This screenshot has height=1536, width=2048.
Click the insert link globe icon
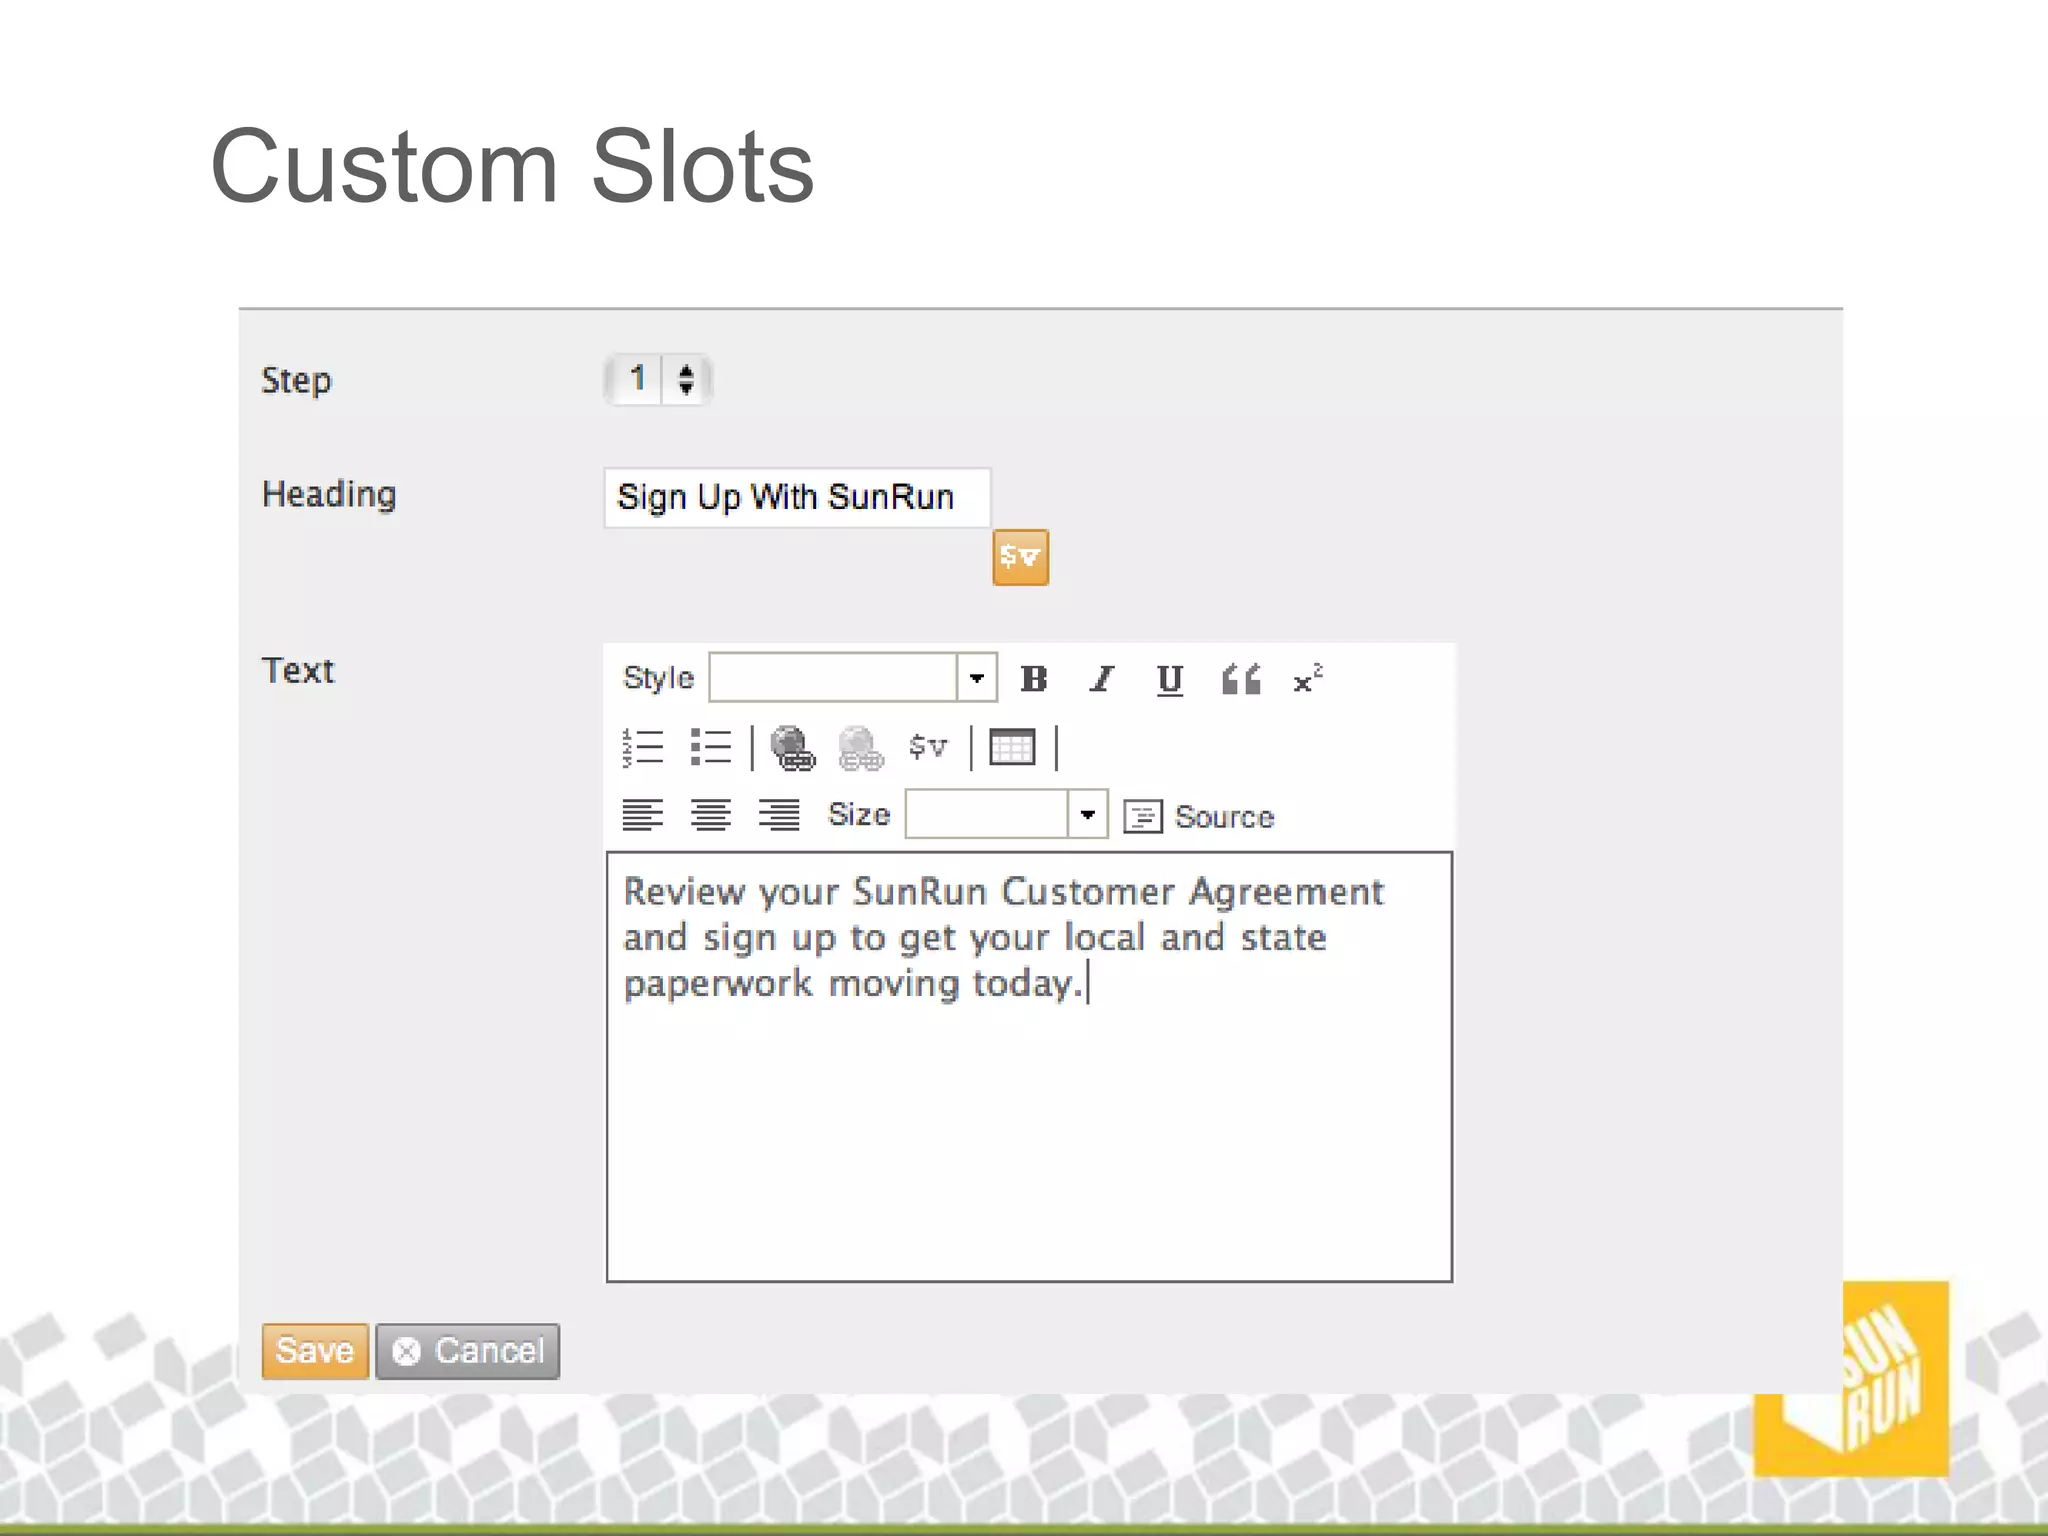point(793,748)
